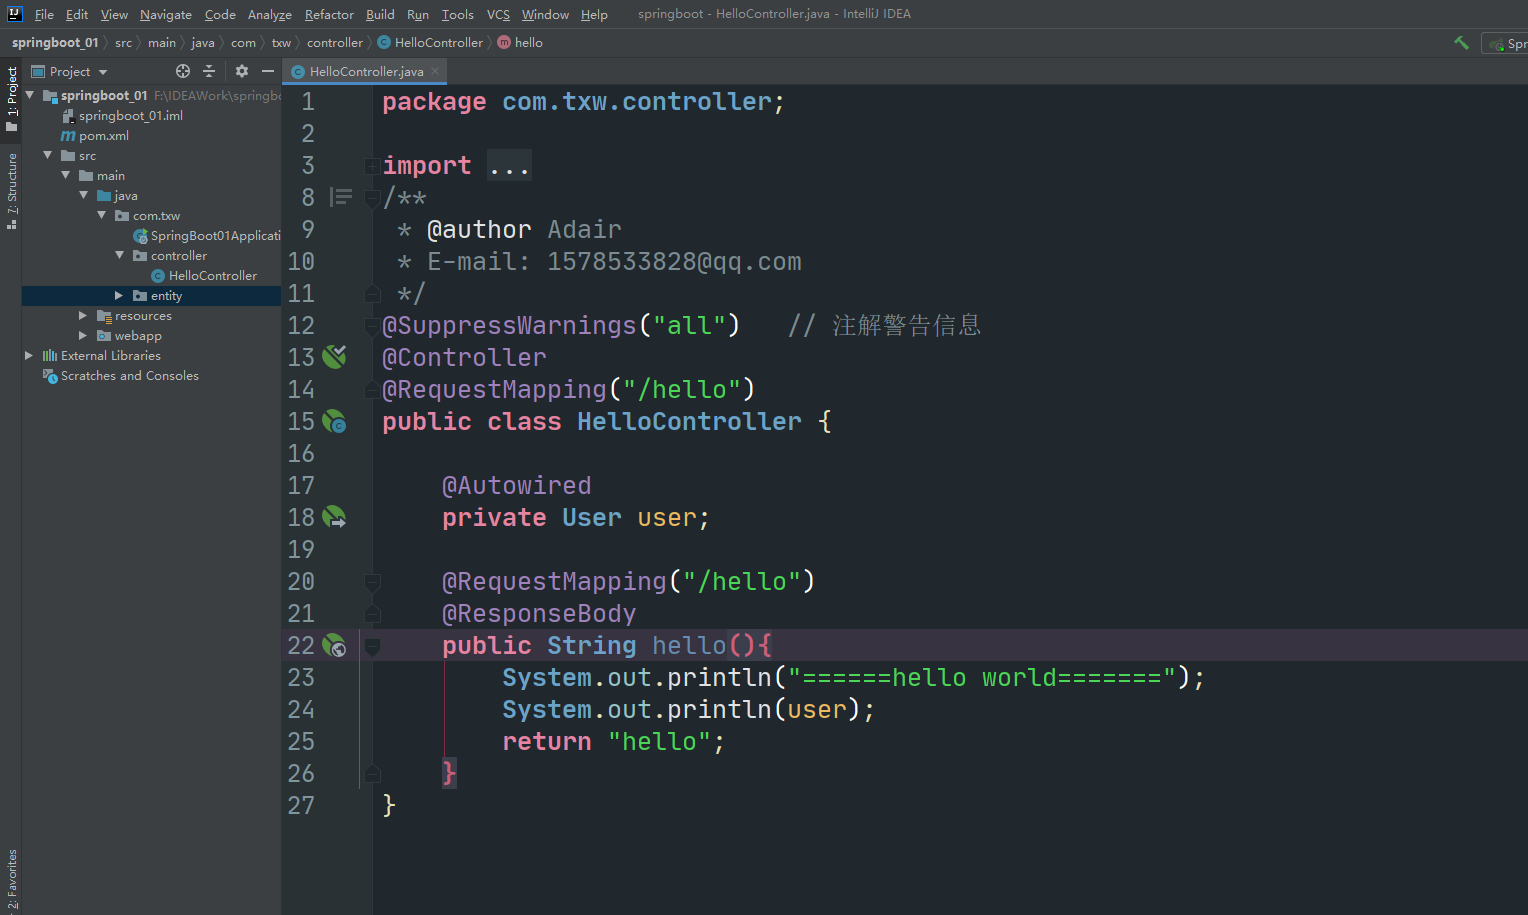Image resolution: width=1528 pixels, height=915 pixels.
Task: Click the locate current file crosshair icon
Action: click(183, 71)
